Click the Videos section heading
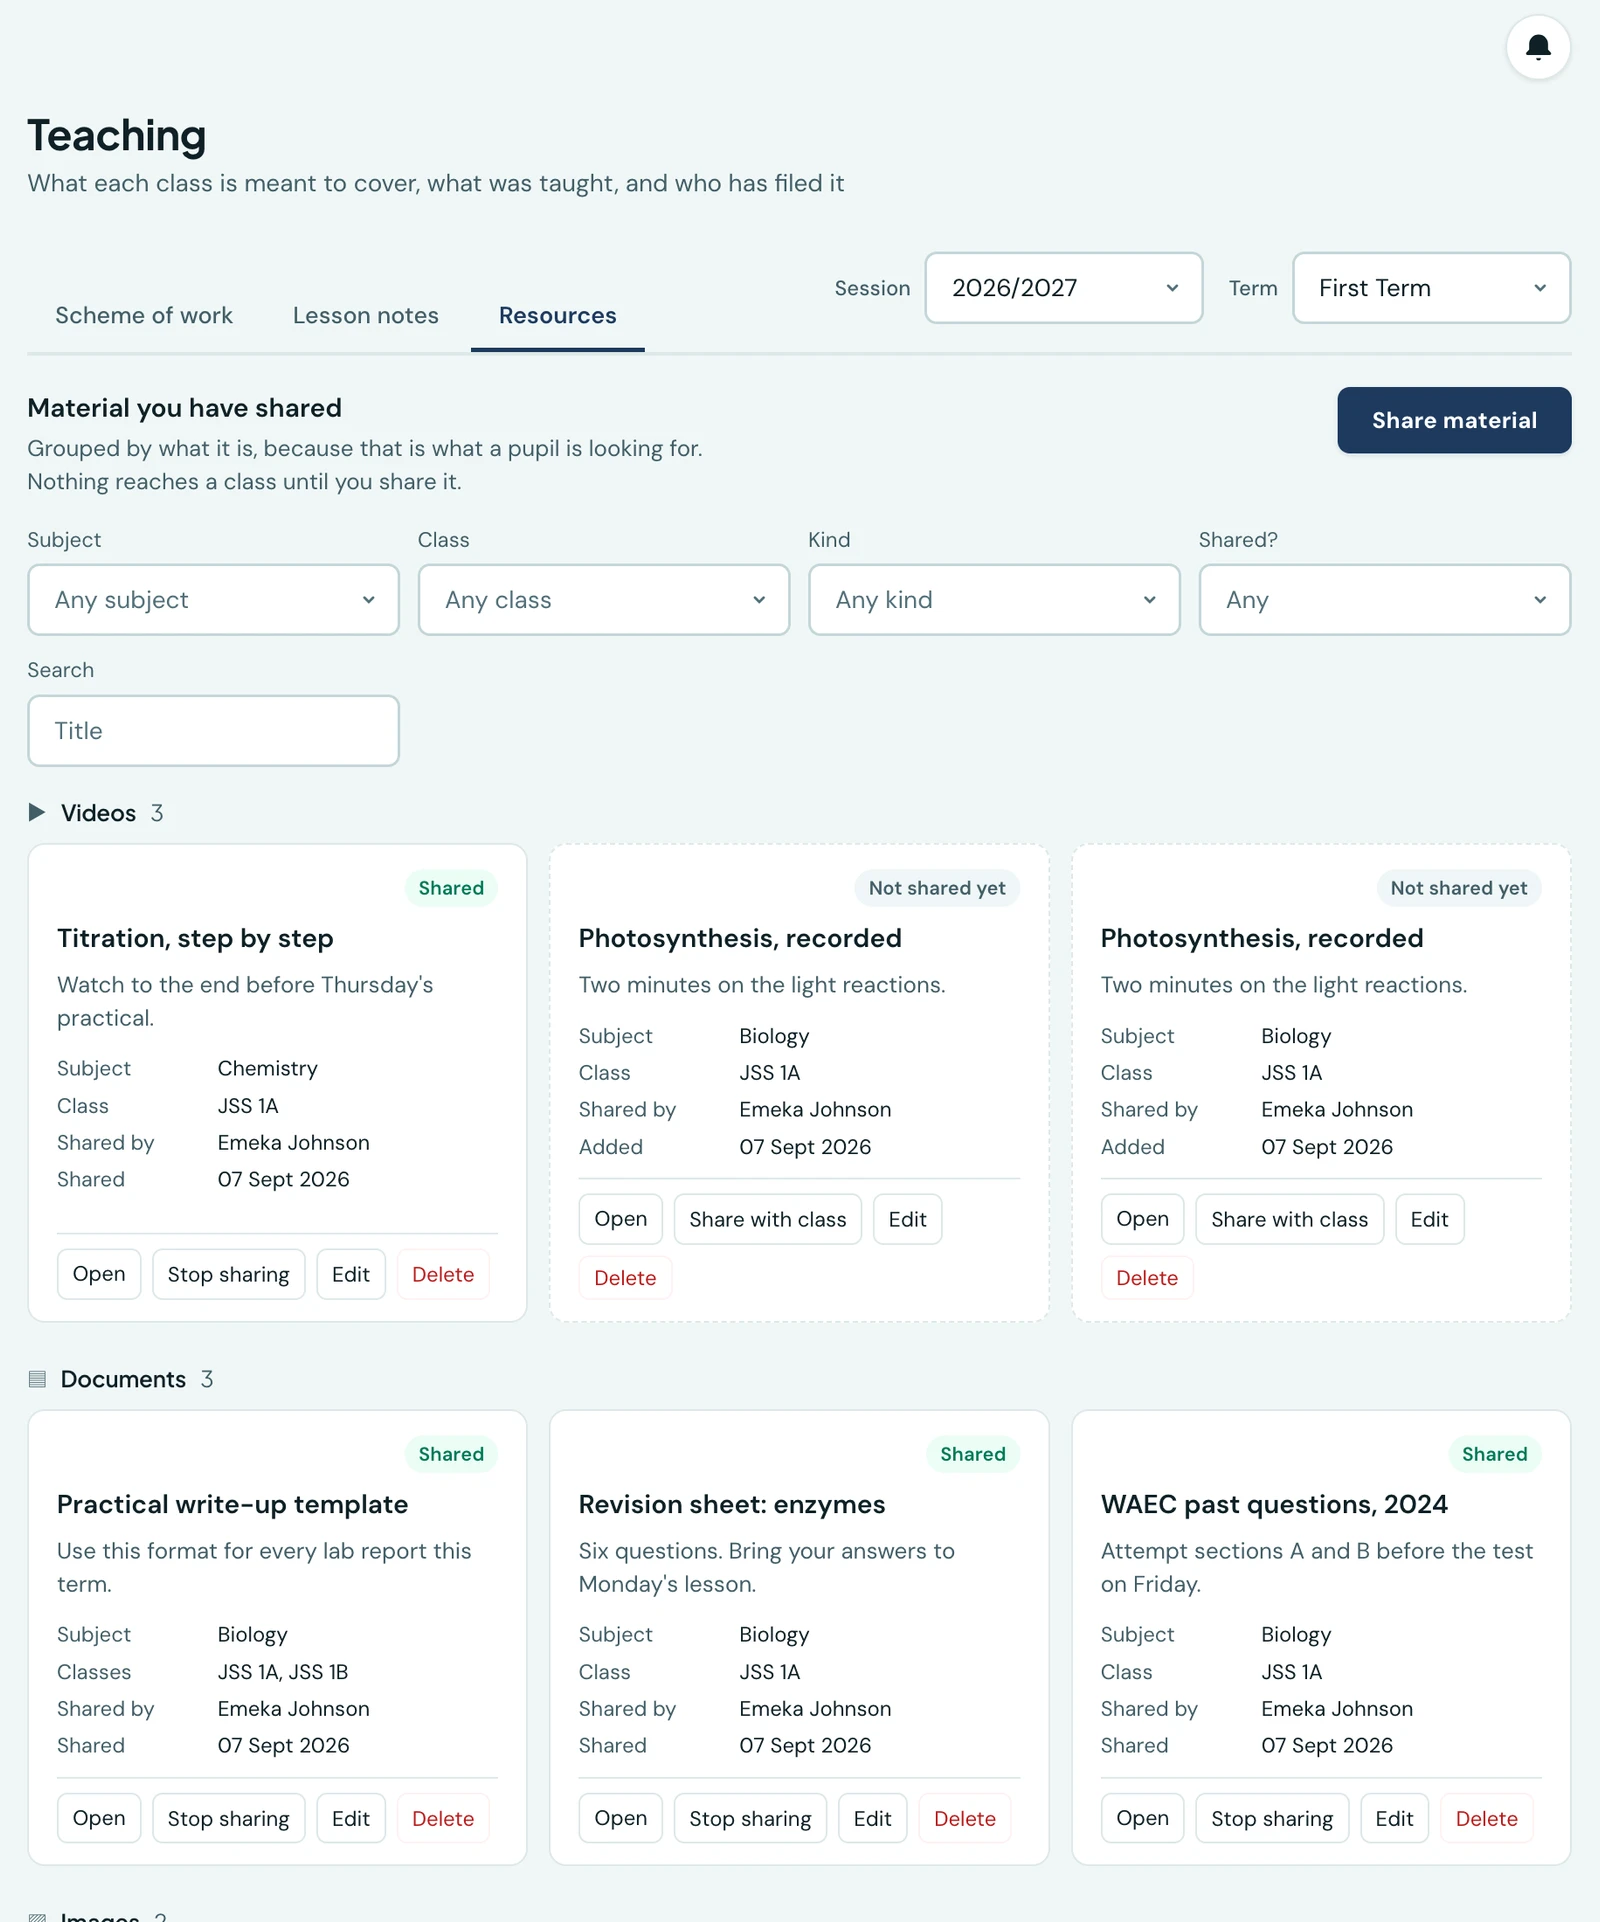This screenshot has width=1600, height=1922. pyautogui.click(x=98, y=813)
